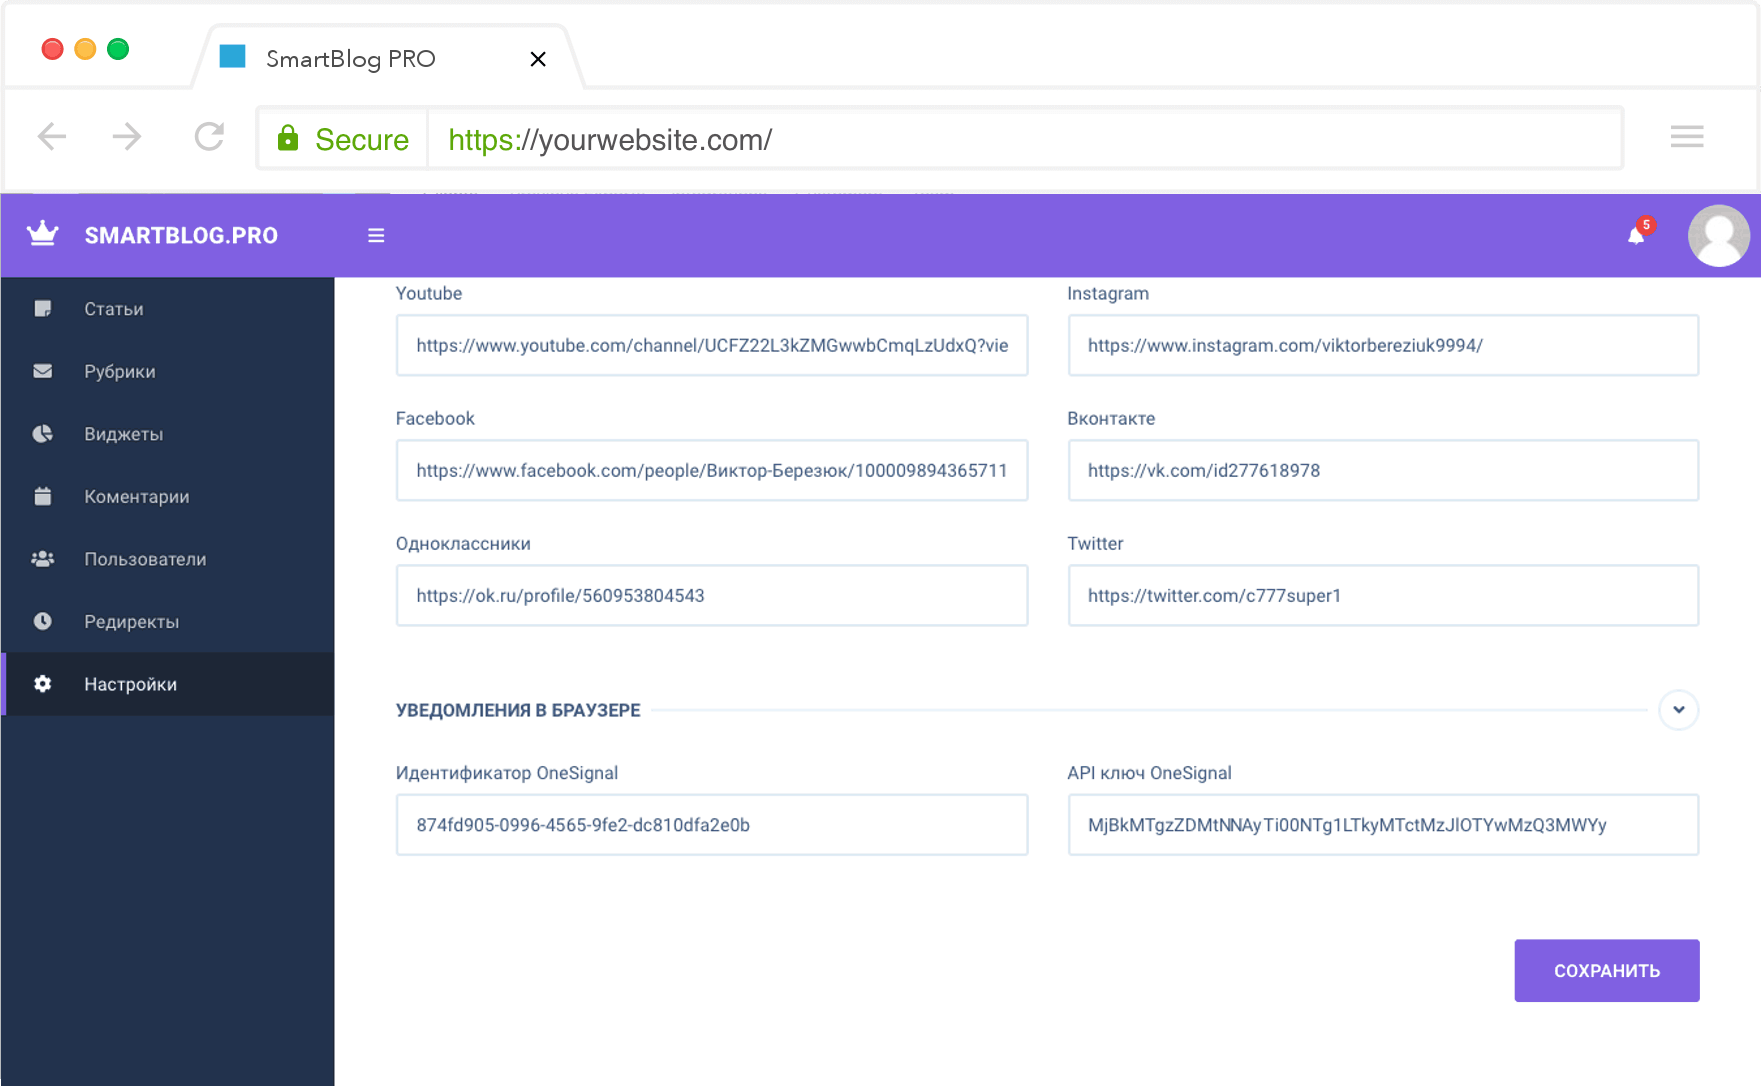Select the API ключ OneSignal field
The width and height of the screenshot is (1761, 1086).
coord(1382,825)
